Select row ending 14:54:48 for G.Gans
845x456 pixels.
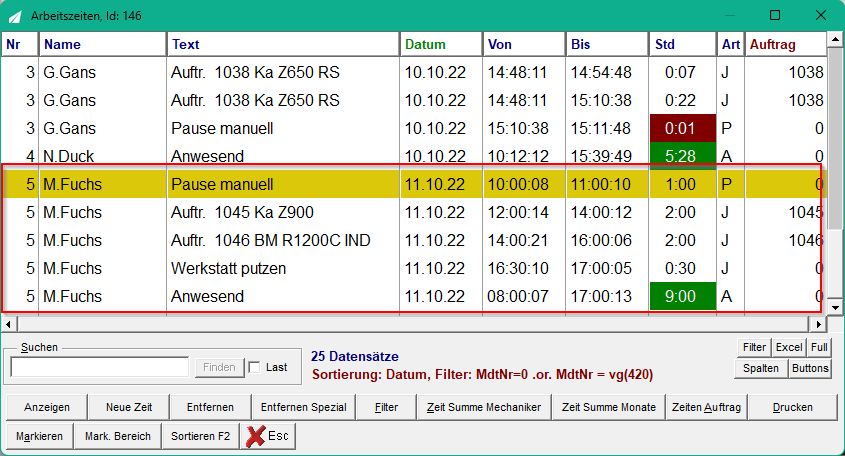[x=414, y=72]
